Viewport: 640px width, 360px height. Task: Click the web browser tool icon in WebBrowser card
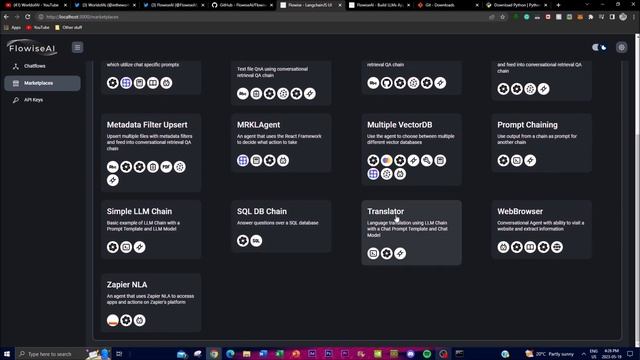(x=557, y=247)
